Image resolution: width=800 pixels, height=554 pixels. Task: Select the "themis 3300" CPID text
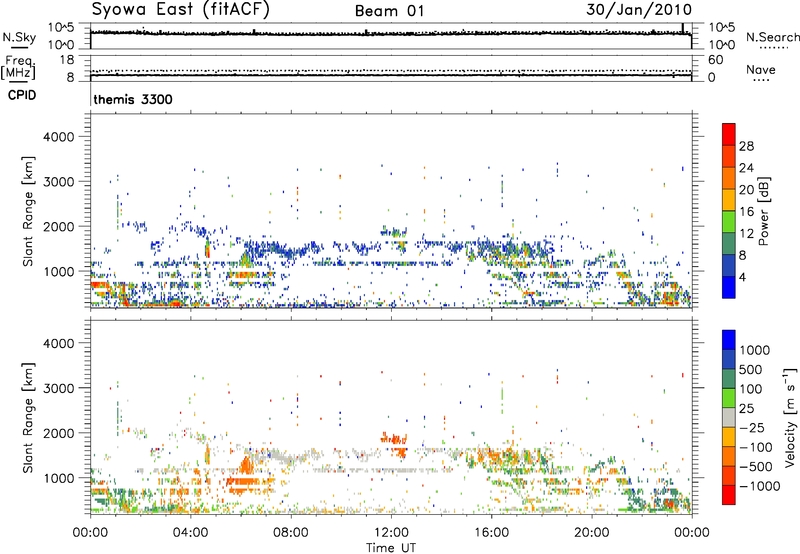click(x=133, y=99)
